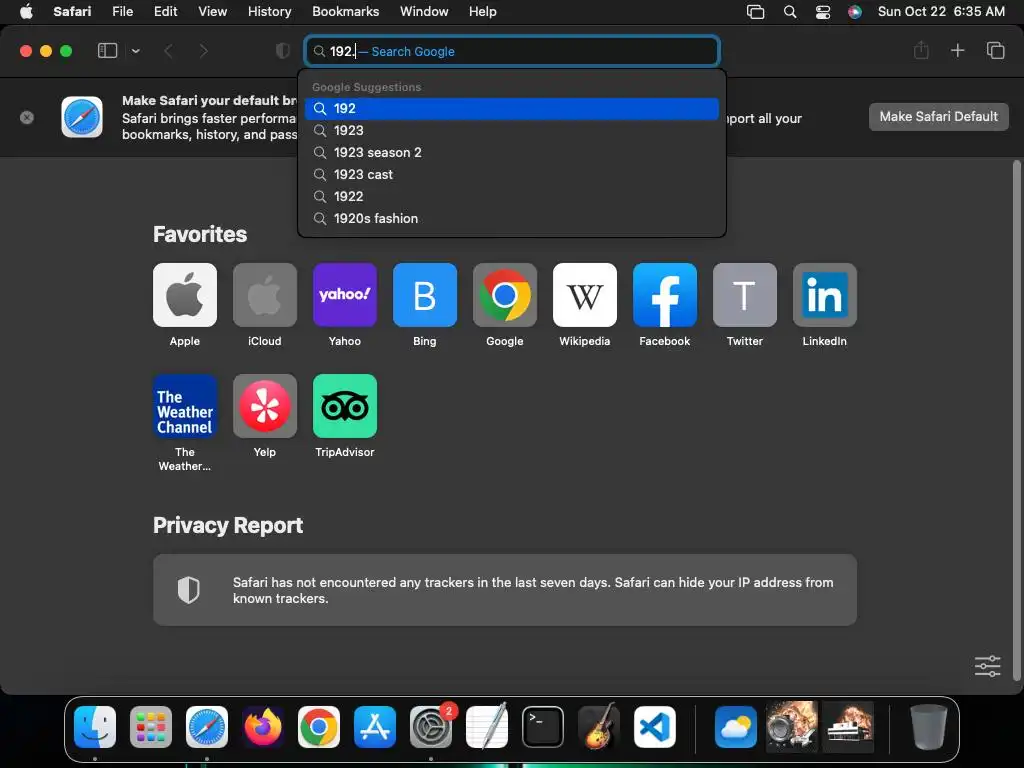
Task: Open the Weather app in Dock
Action: coord(735,727)
